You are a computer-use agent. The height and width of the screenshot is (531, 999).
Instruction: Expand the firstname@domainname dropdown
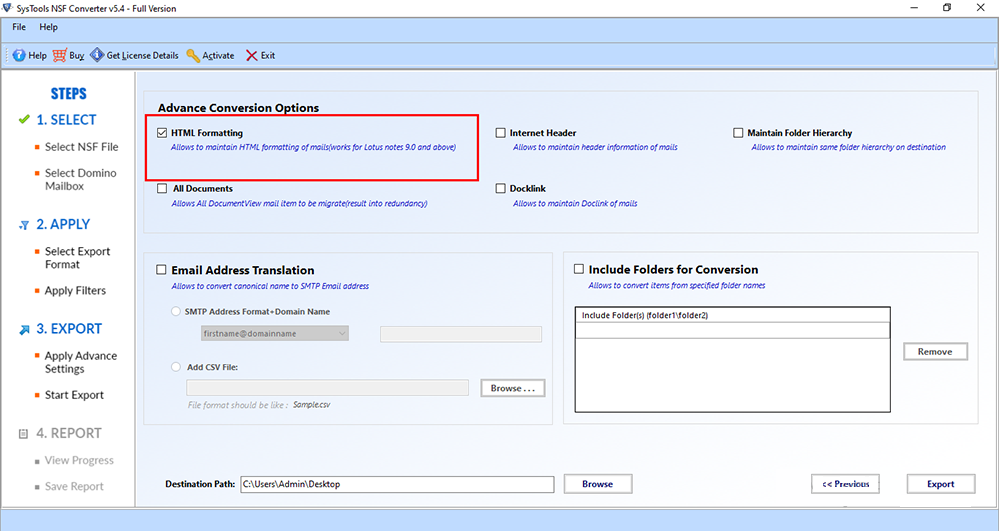(342, 333)
